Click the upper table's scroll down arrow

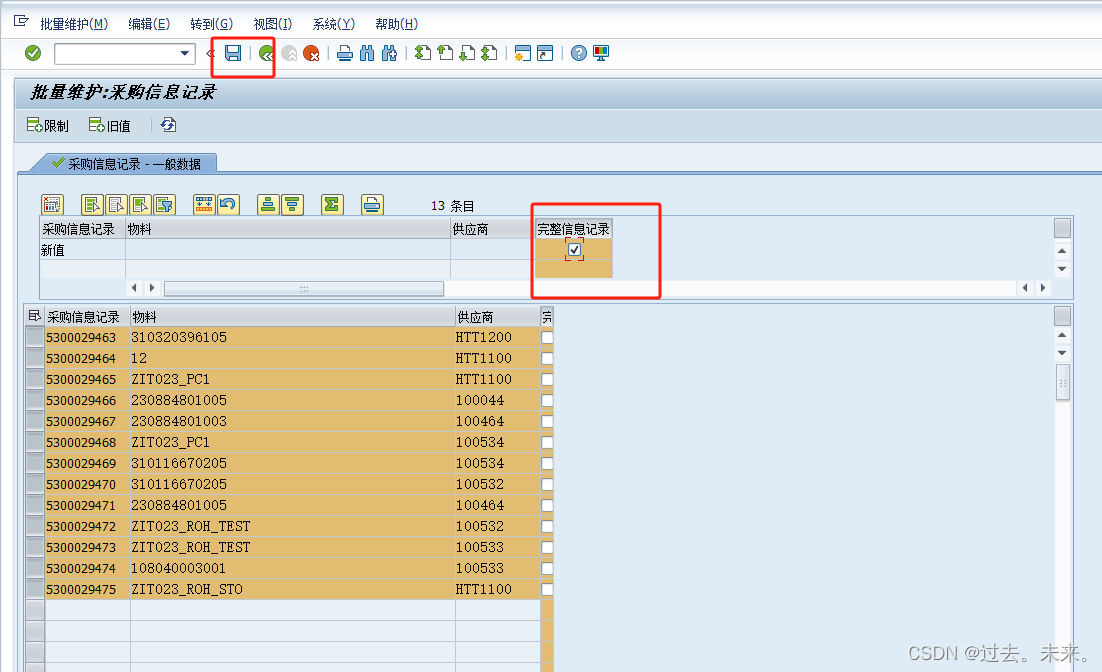pos(1062,269)
